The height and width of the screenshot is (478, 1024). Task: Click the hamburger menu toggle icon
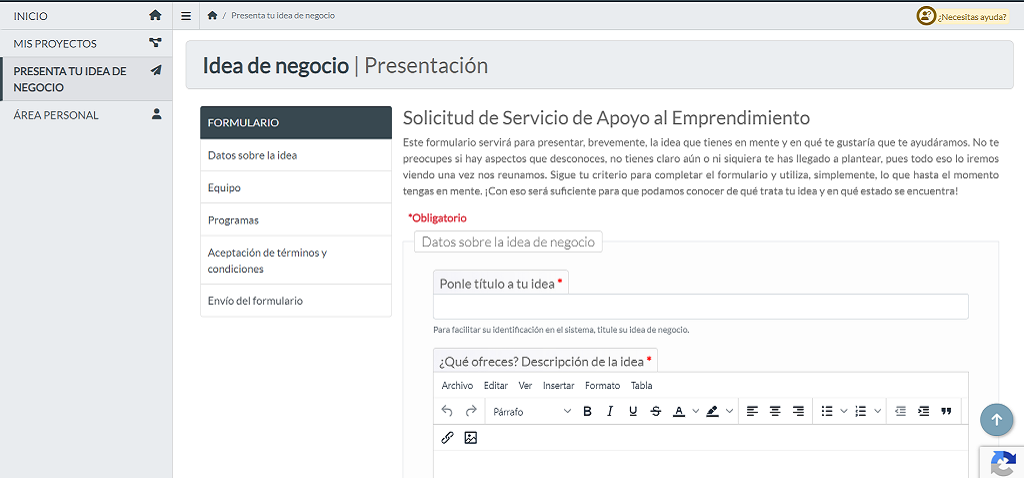(186, 16)
